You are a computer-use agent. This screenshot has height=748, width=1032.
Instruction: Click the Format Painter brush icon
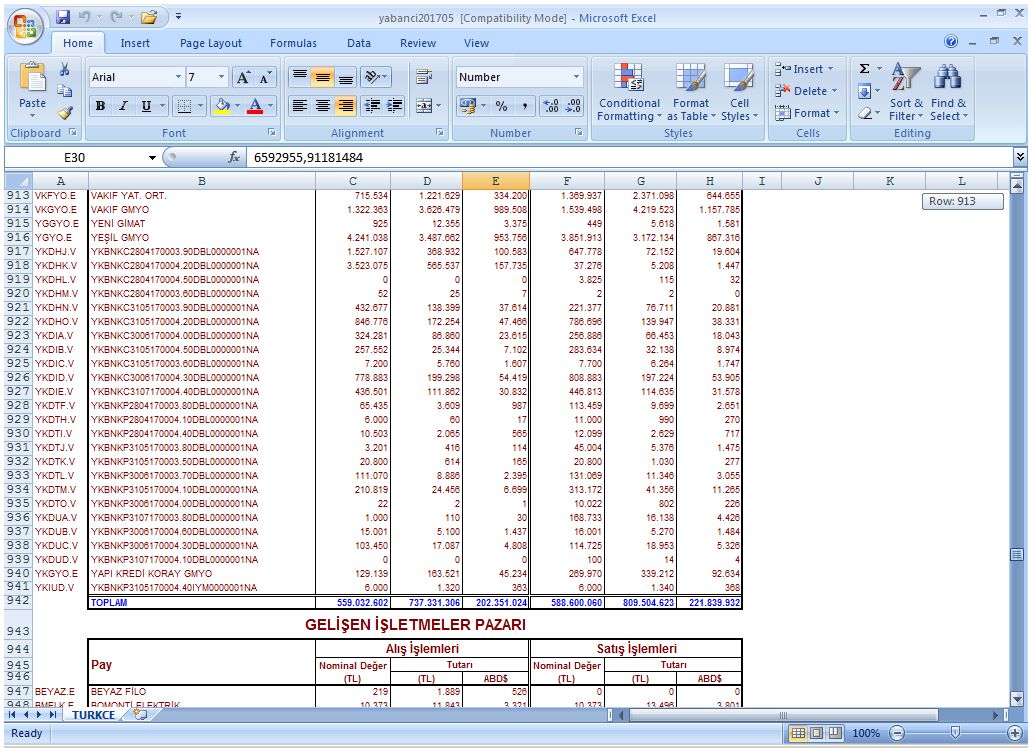(x=64, y=113)
